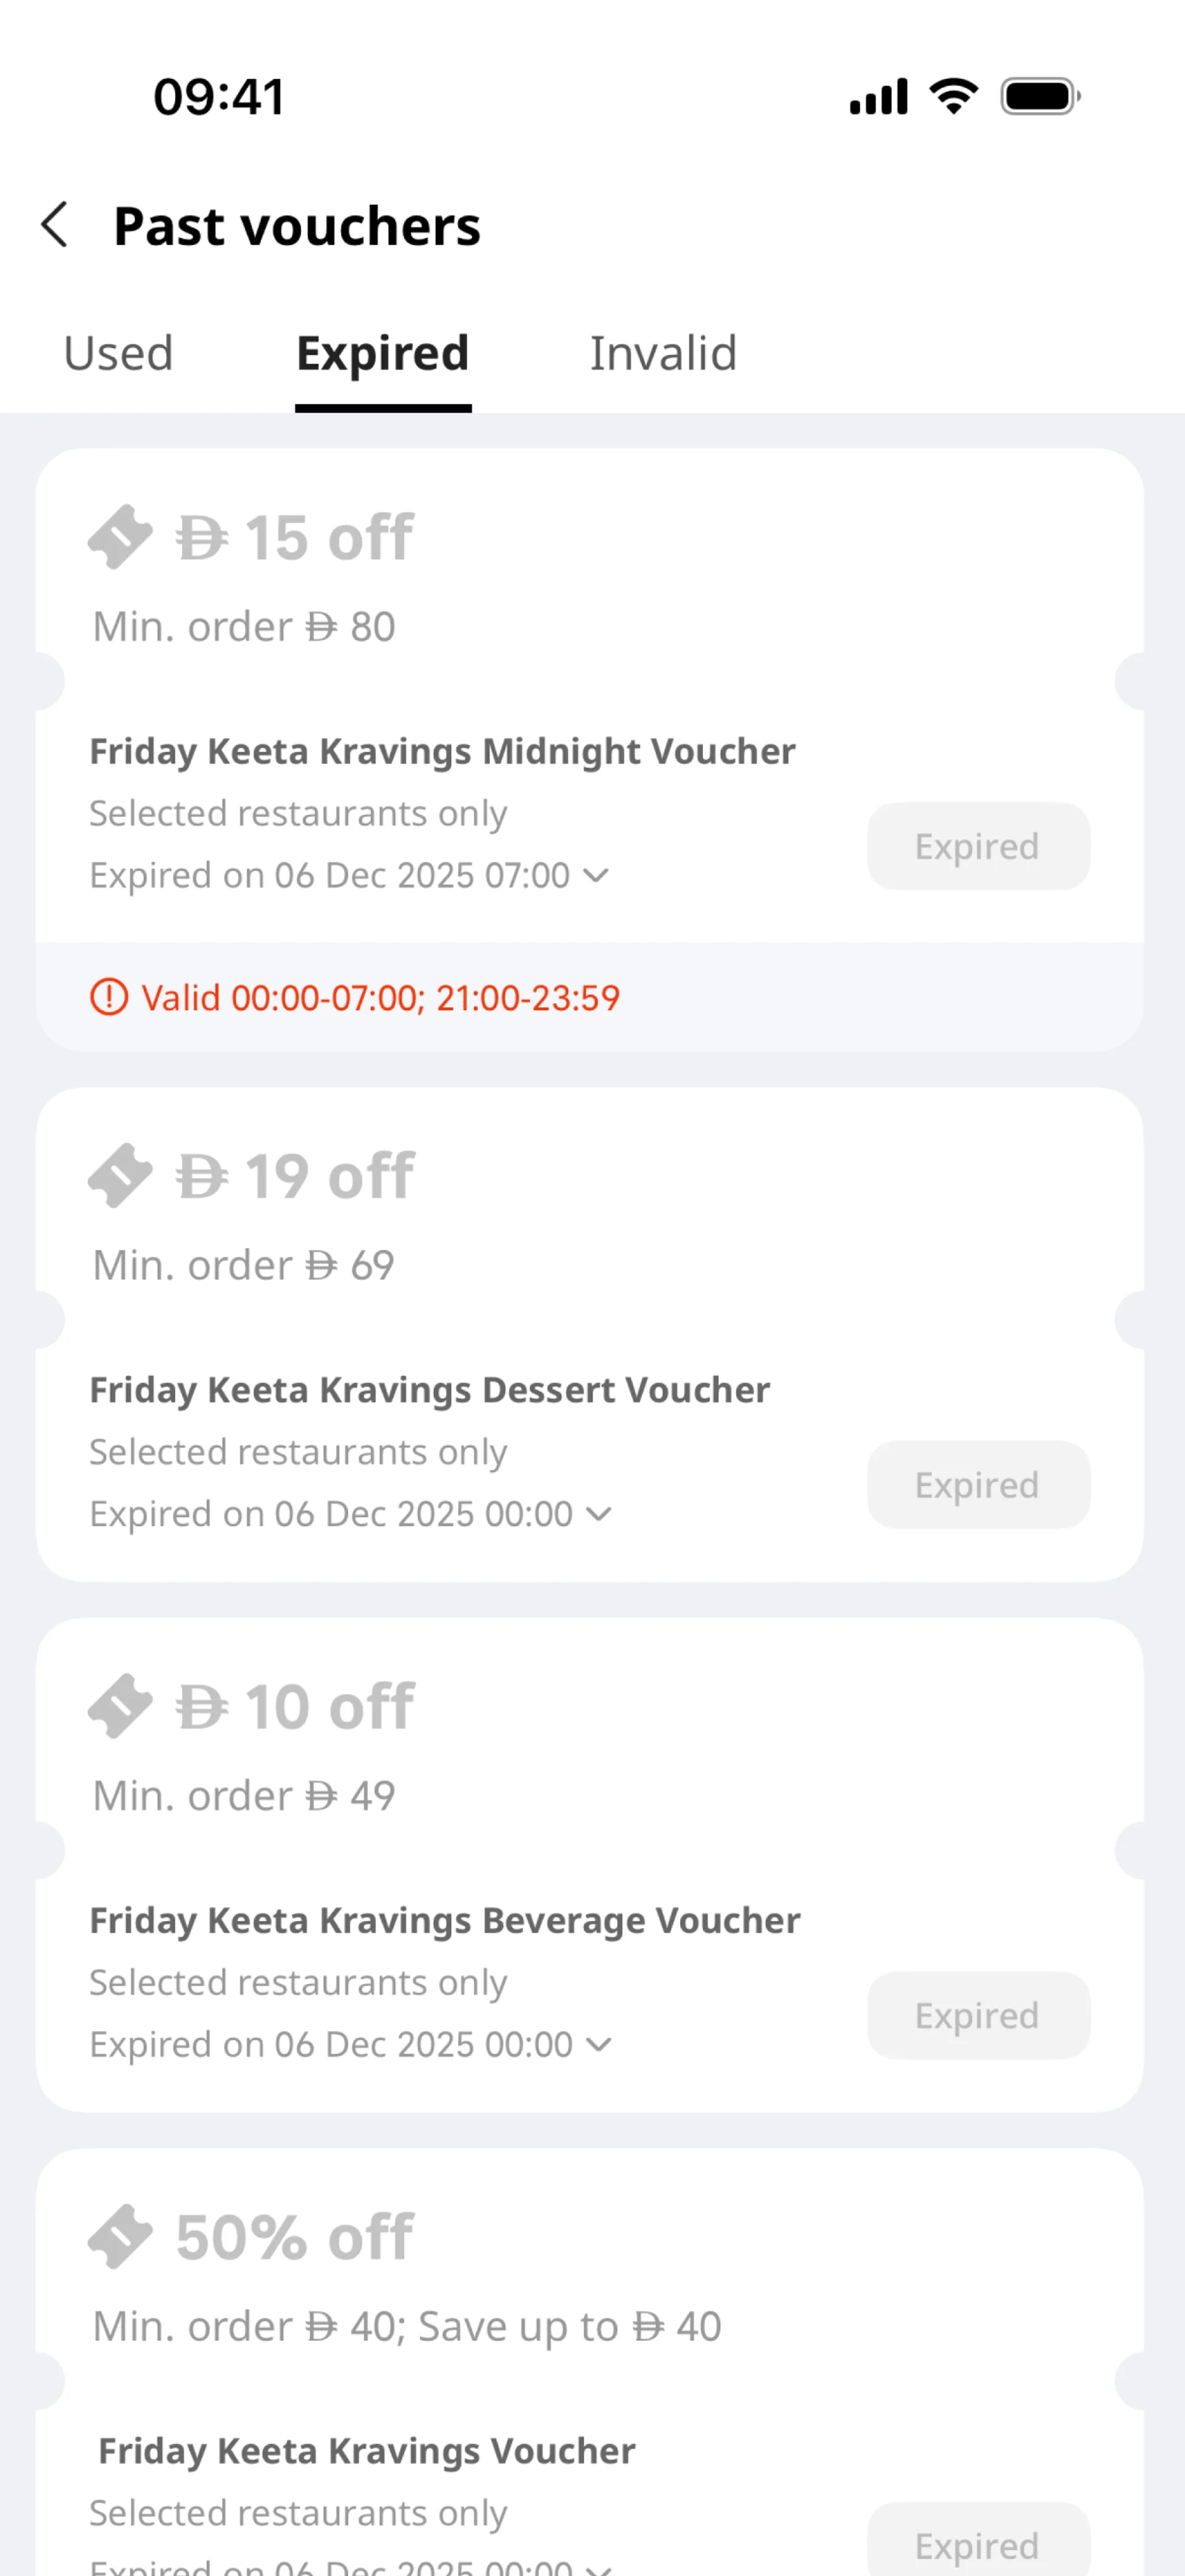Switch to the Invalid tab
1185x2576 pixels.
click(663, 353)
